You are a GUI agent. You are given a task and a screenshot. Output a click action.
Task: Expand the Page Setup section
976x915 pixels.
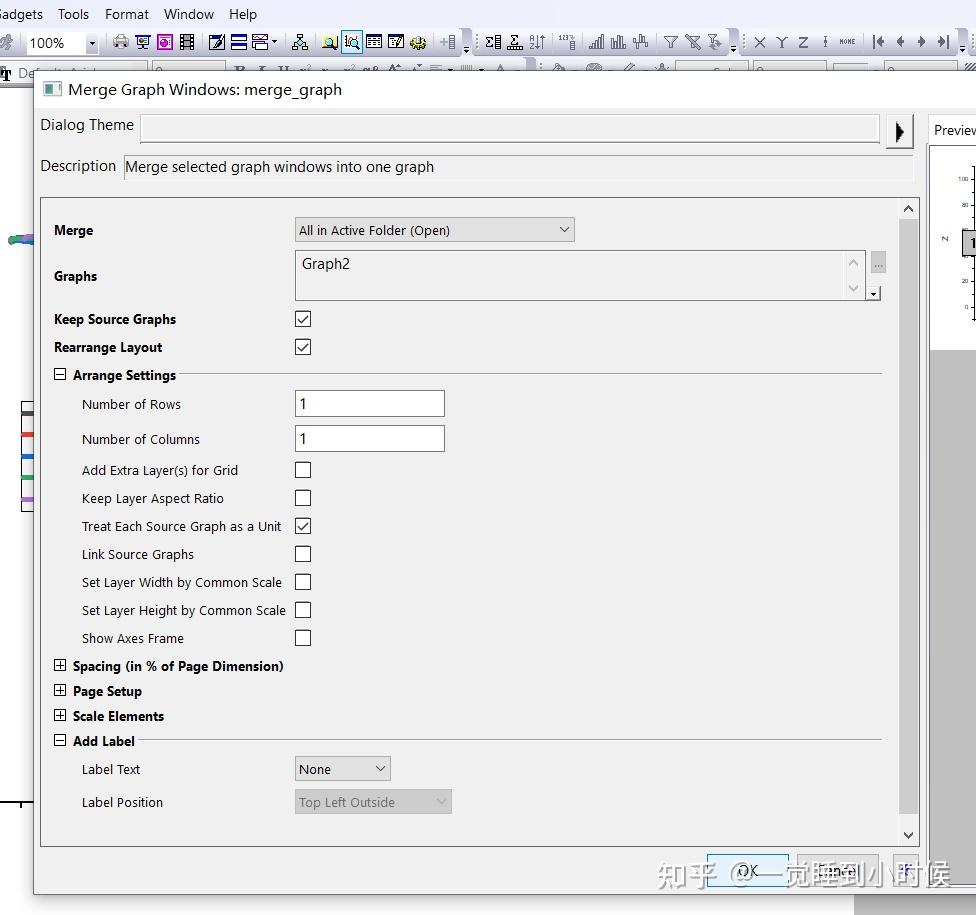point(60,690)
